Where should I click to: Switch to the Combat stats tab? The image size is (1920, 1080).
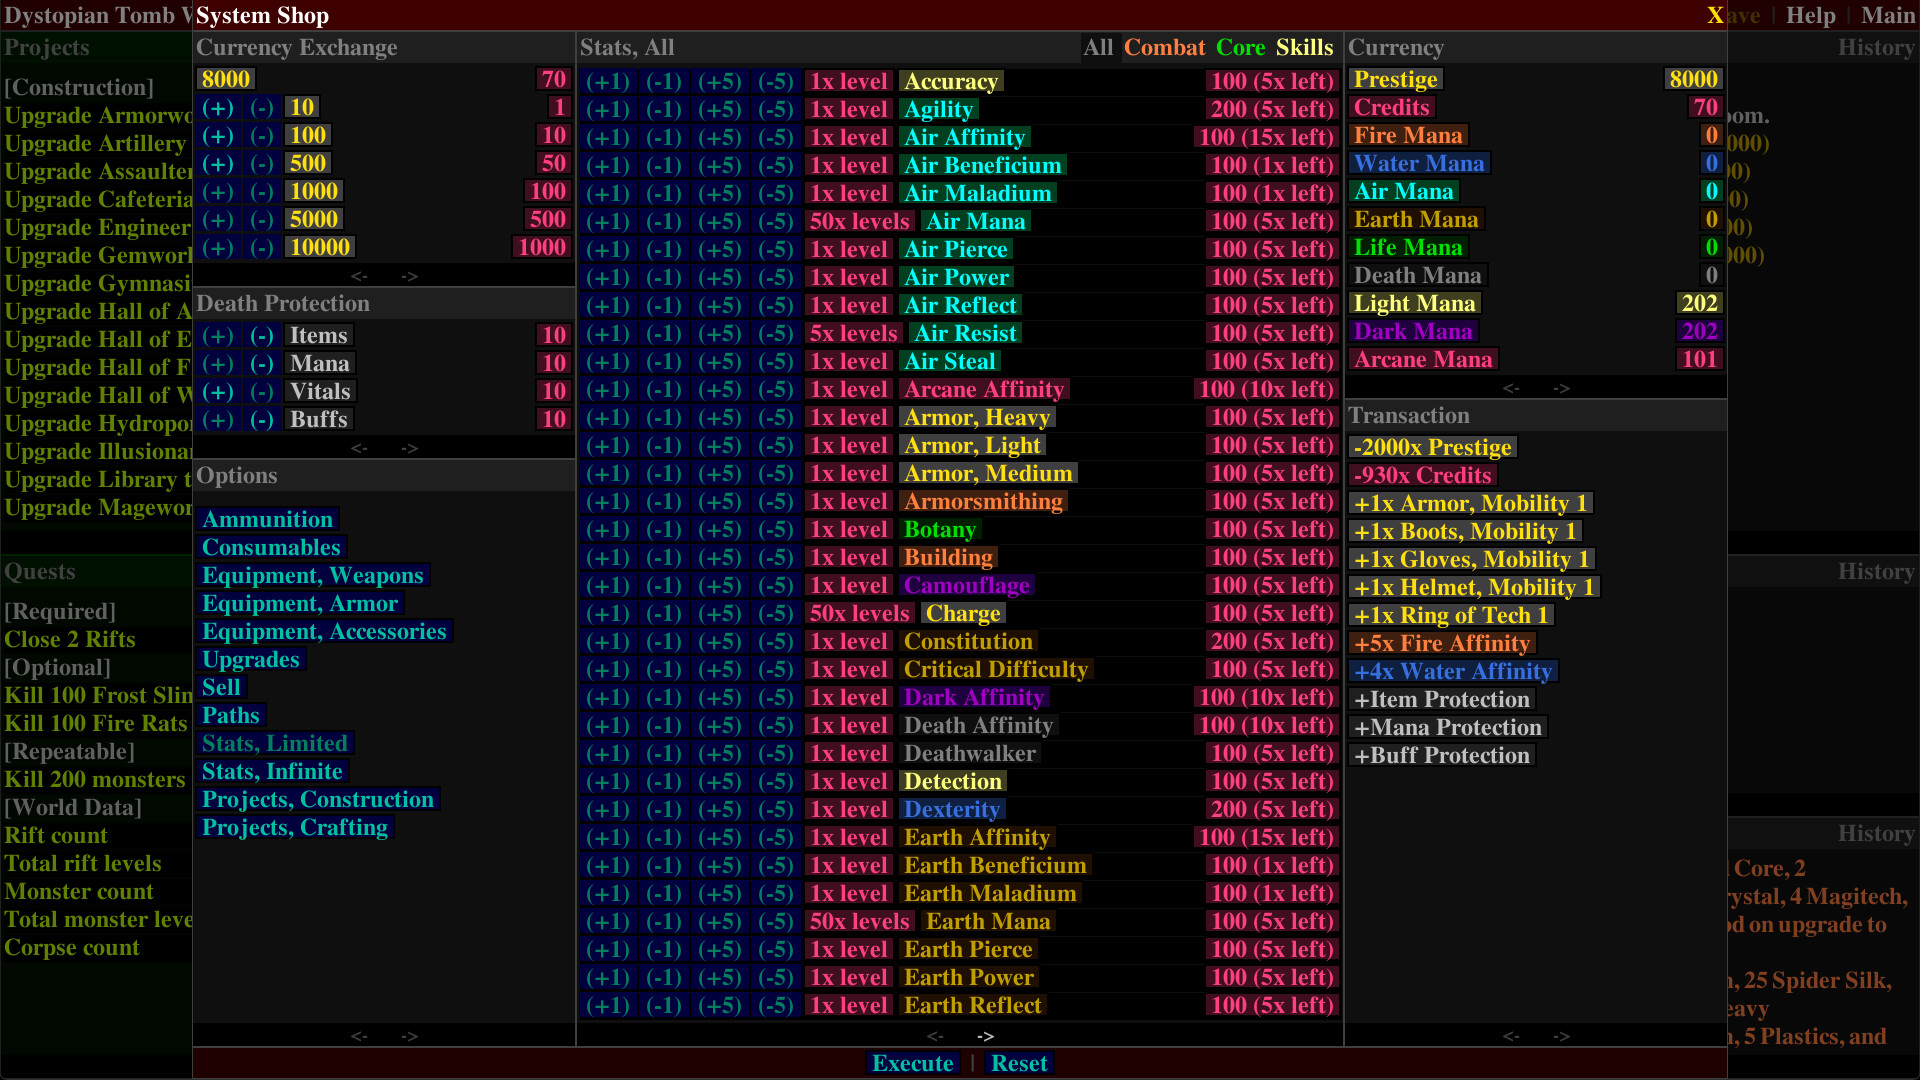pyautogui.click(x=1164, y=47)
